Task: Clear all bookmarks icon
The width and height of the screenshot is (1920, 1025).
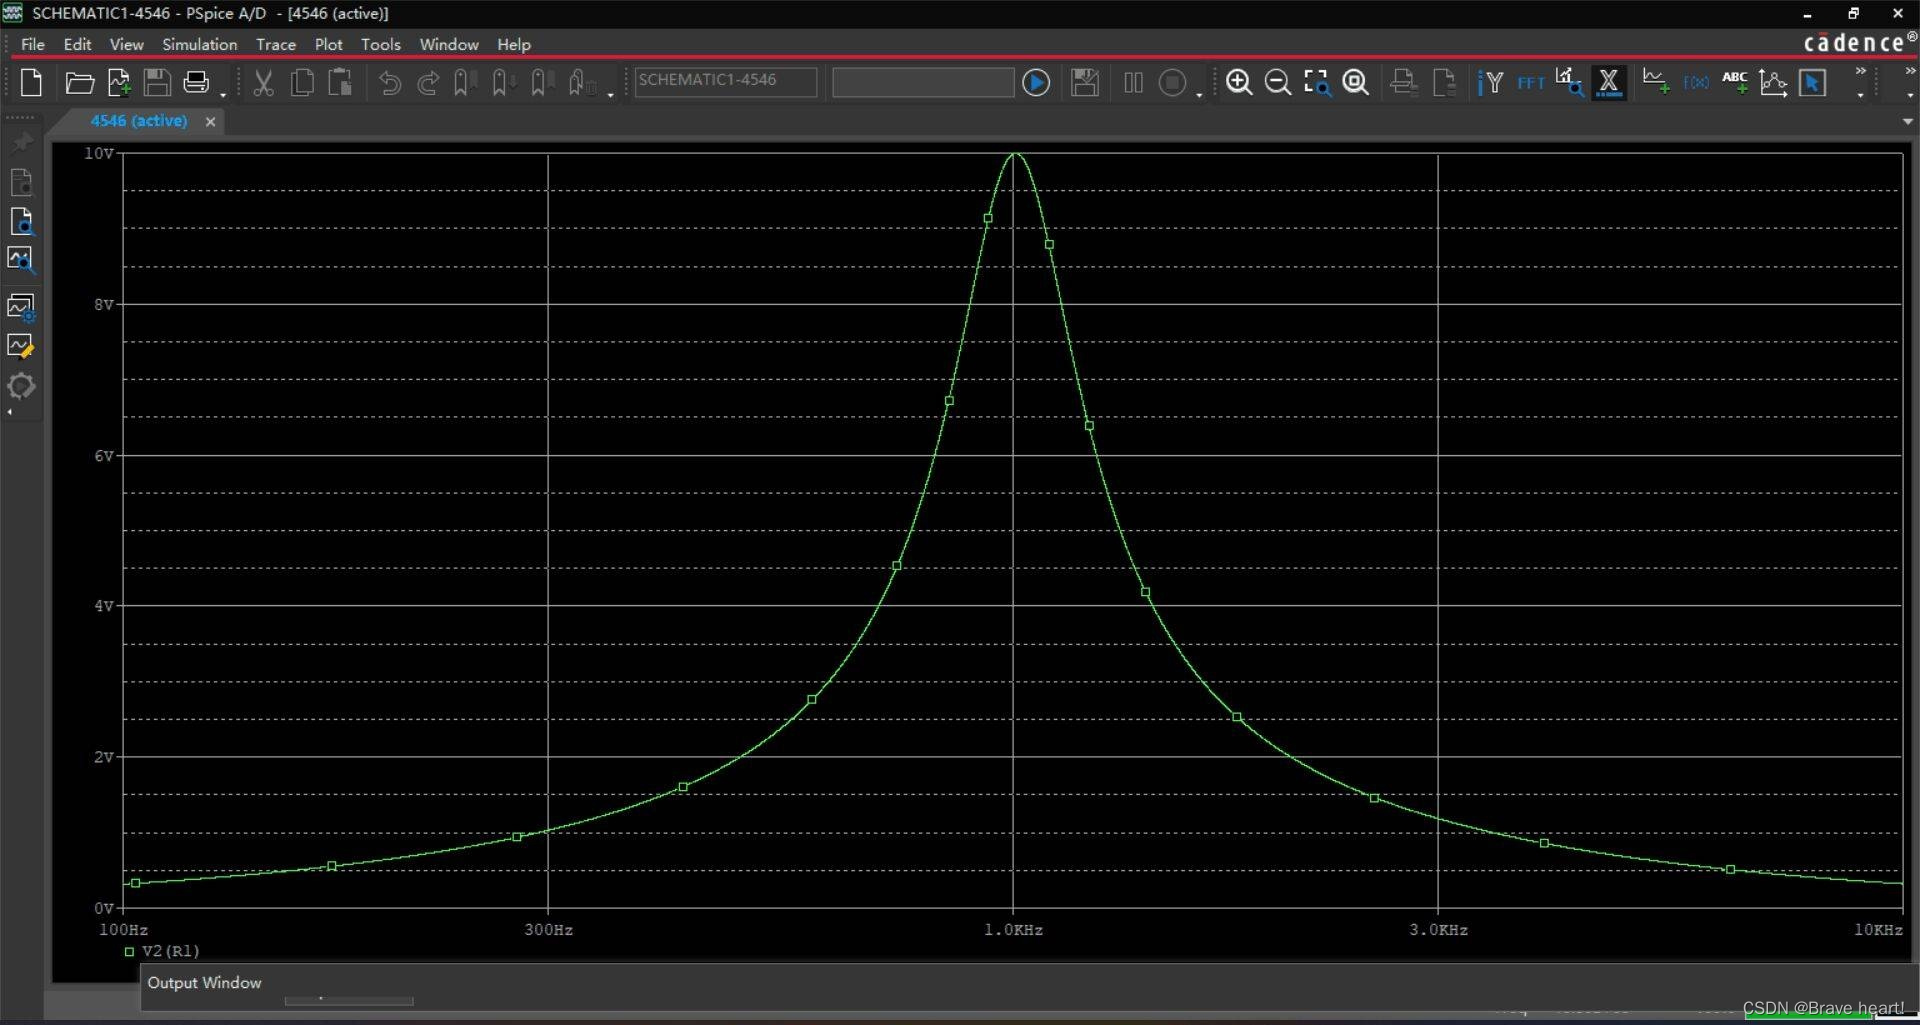Action: (x=581, y=82)
